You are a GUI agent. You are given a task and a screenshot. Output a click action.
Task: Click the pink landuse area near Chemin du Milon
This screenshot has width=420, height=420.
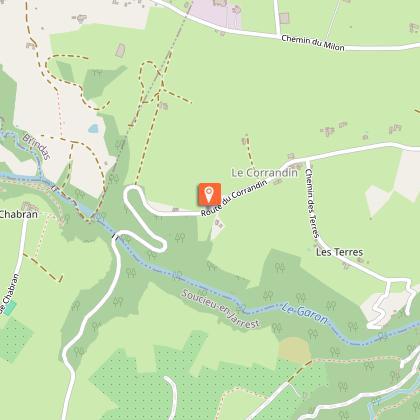point(215,13)
